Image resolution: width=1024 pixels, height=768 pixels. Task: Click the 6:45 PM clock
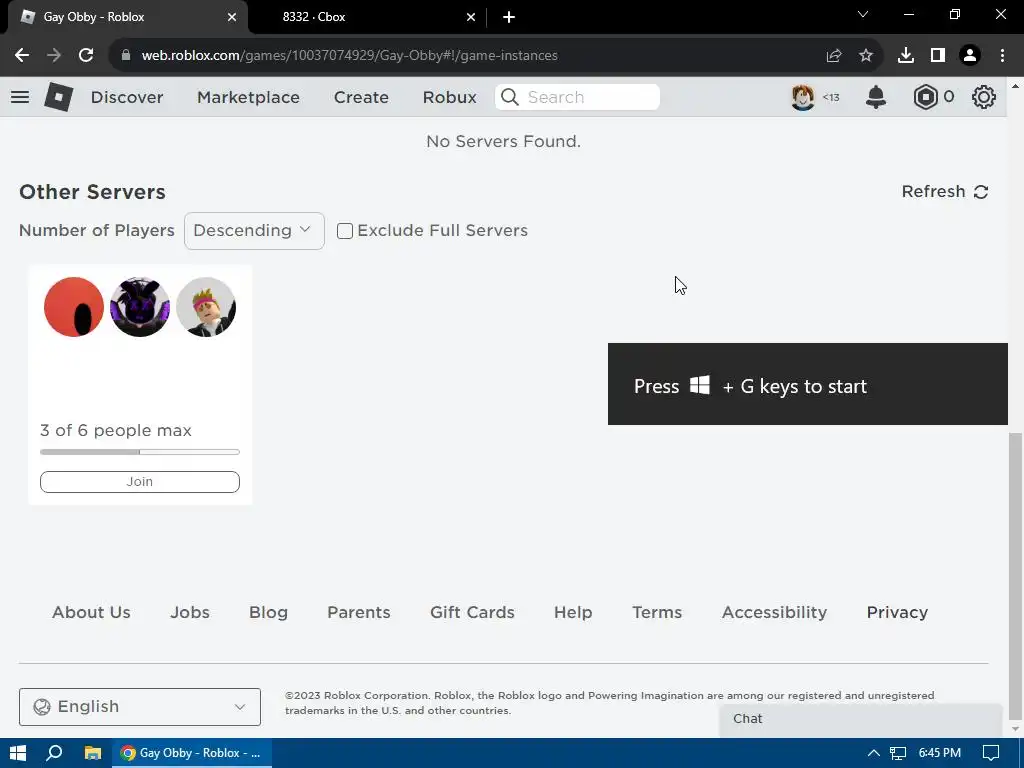click(940, 753)
